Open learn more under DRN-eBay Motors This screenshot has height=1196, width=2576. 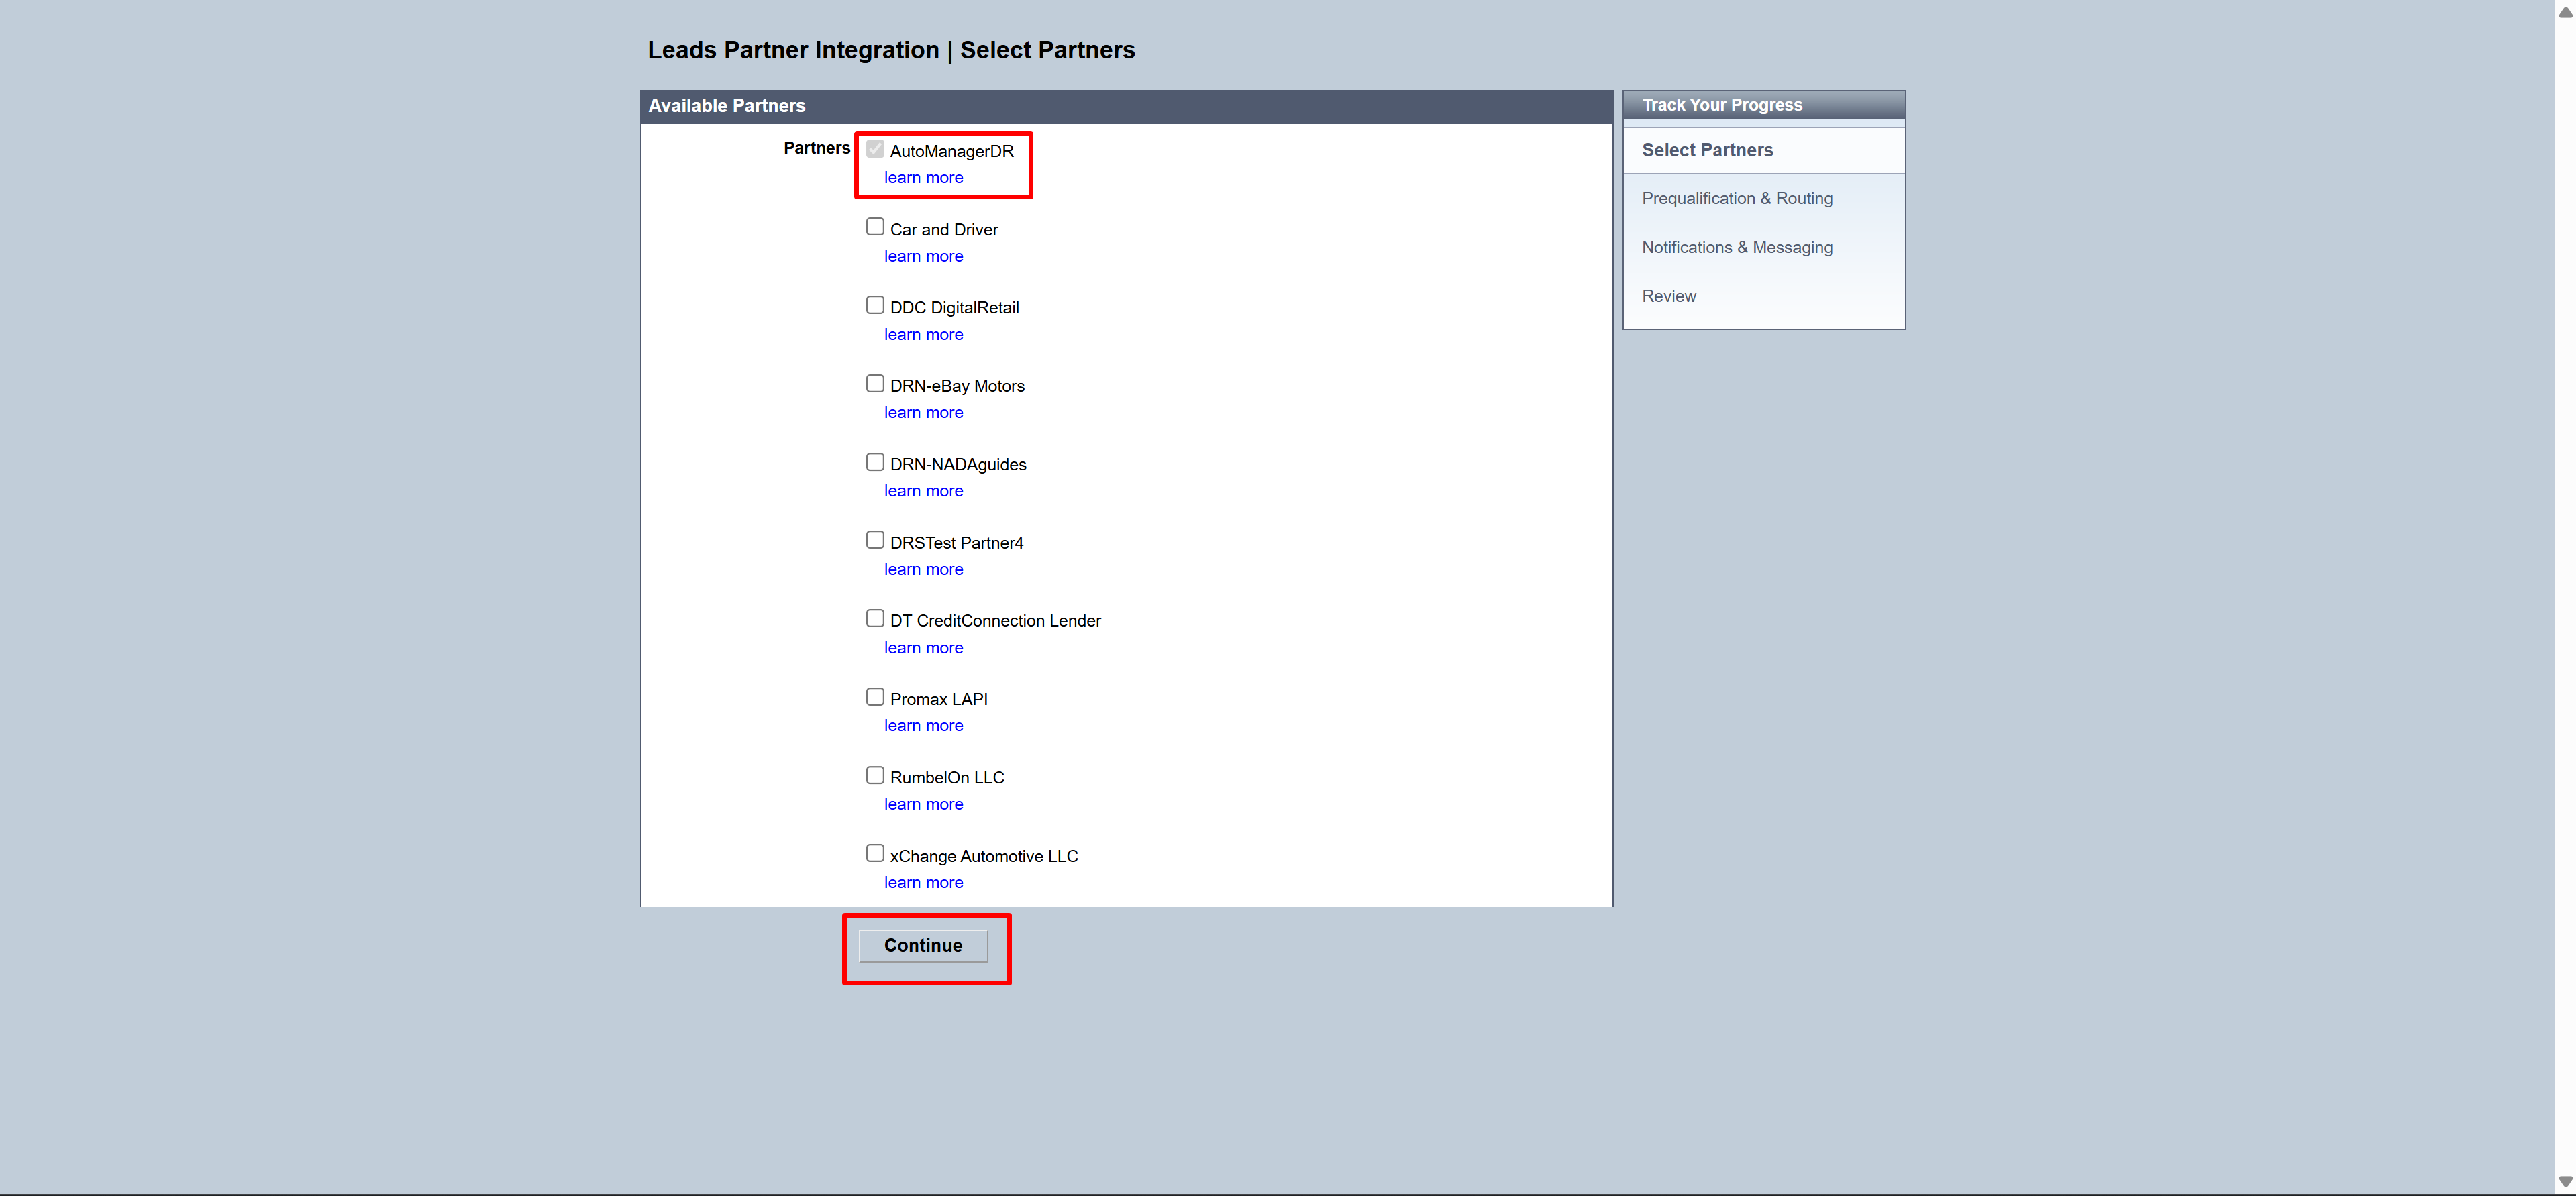923,413
